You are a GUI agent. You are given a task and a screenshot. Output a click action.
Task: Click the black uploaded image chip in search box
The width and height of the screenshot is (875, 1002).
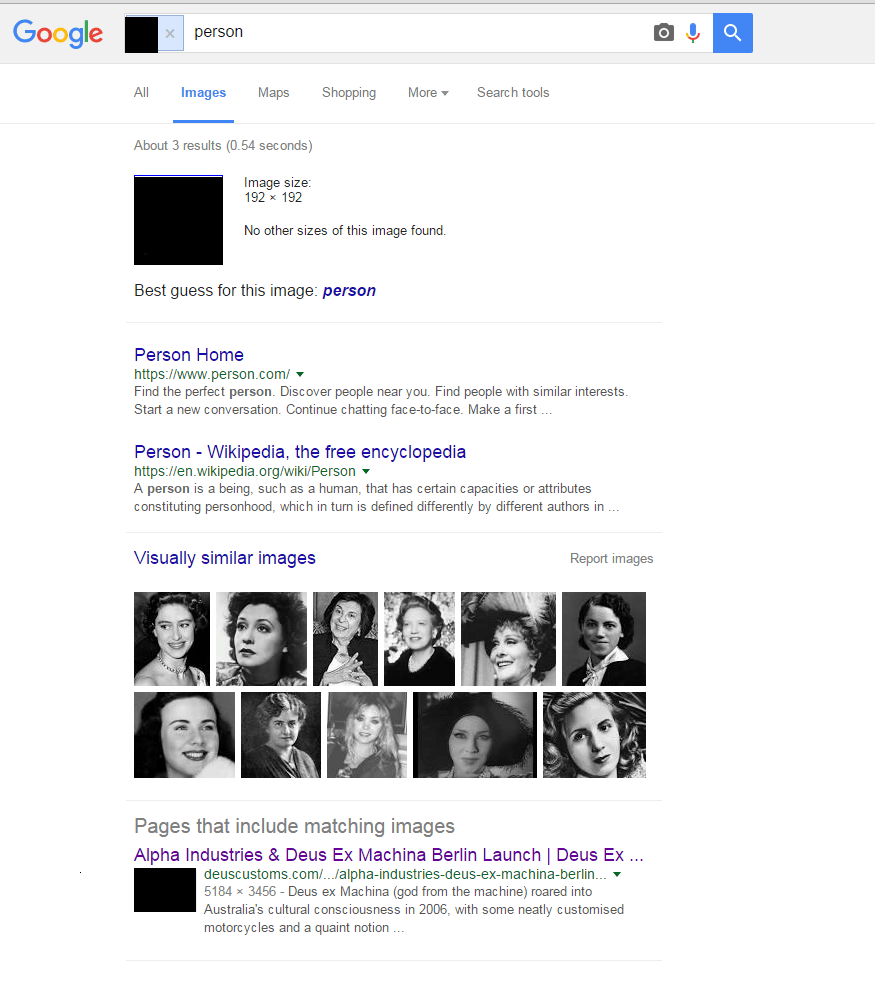click(141, 35)
